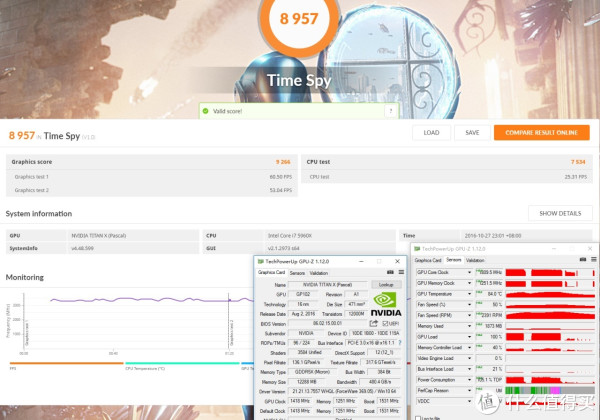Open the GPU Load sensor dropdown
600x420 pixels.
click(x=470, y=337)
